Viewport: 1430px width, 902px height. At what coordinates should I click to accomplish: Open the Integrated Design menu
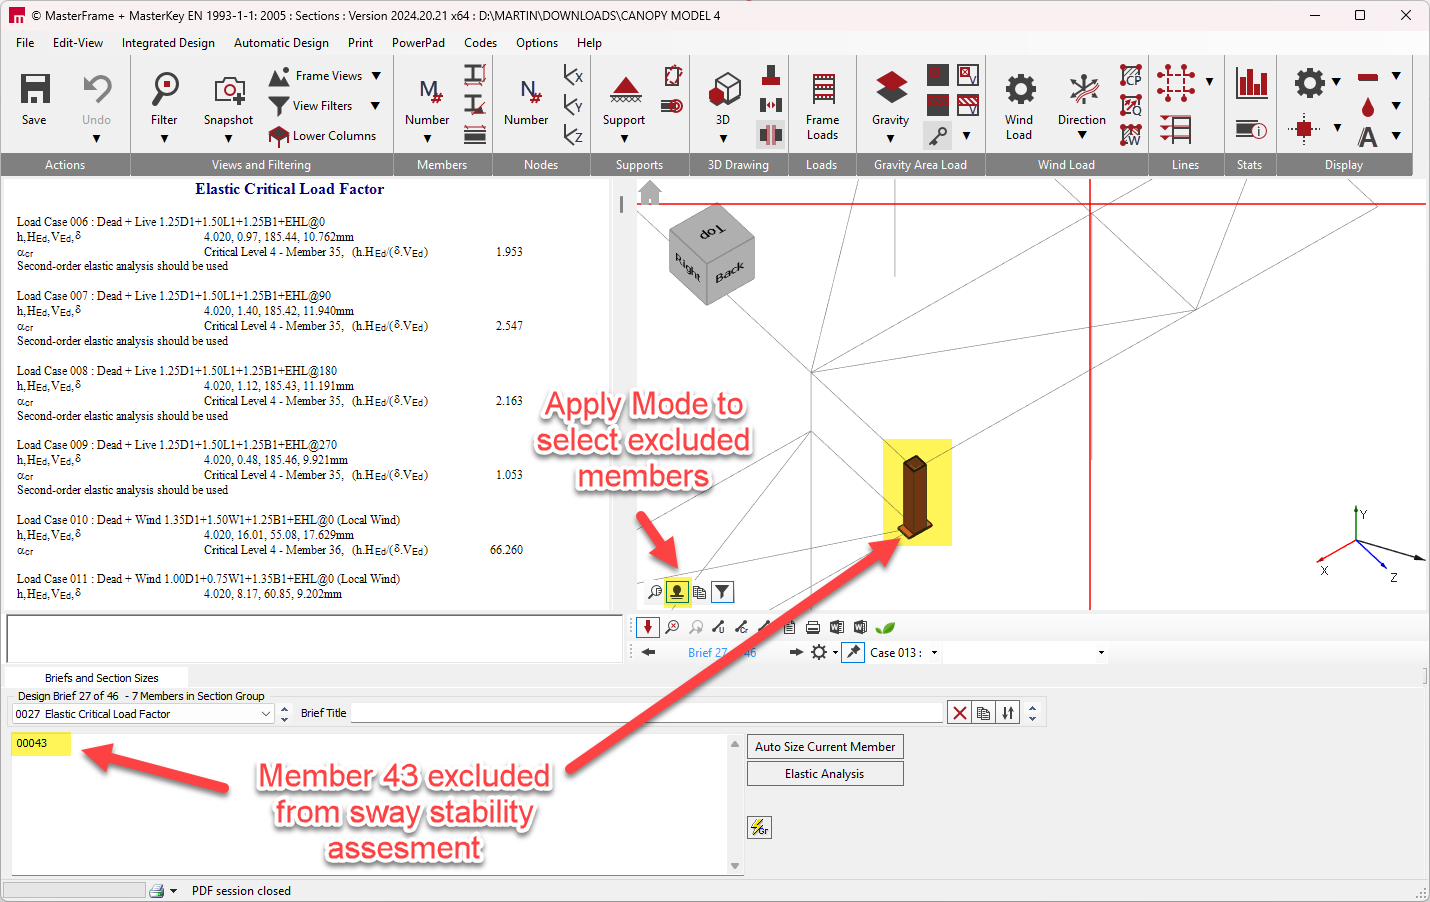[x=168, y=43]
